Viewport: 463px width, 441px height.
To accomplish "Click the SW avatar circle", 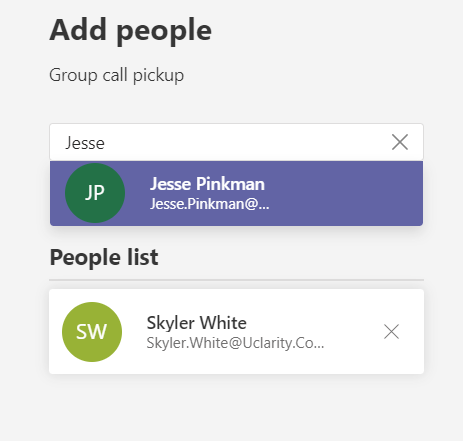I will (92, 332).
